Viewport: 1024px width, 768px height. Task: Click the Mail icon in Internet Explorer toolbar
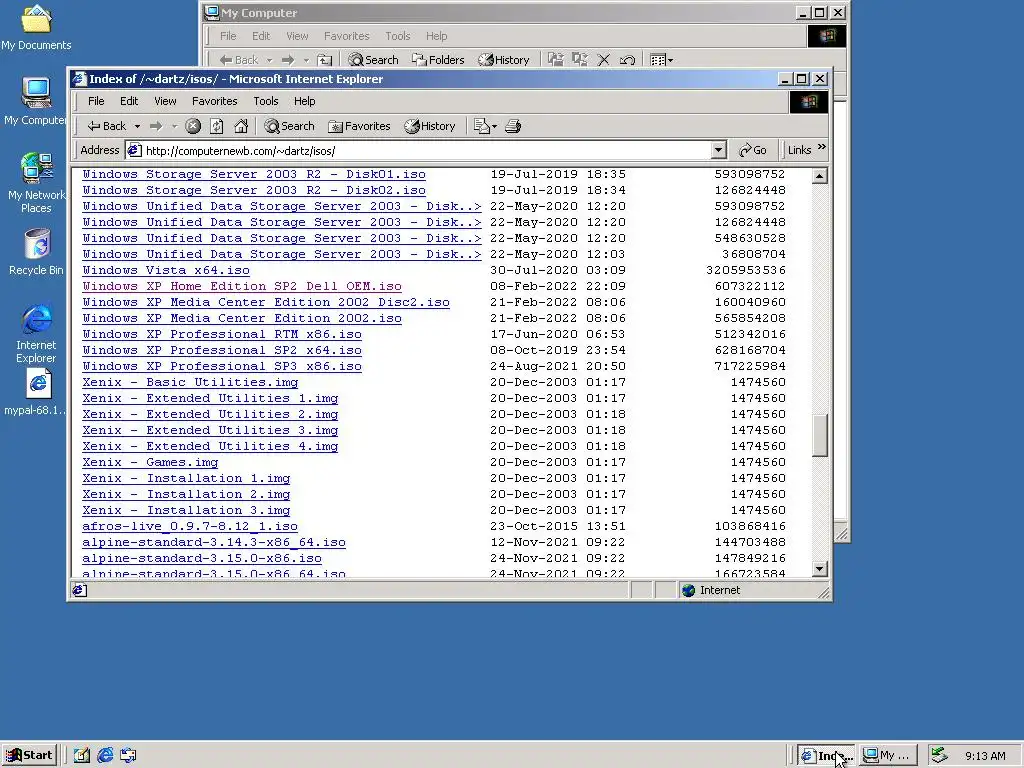tap(481, 126)
